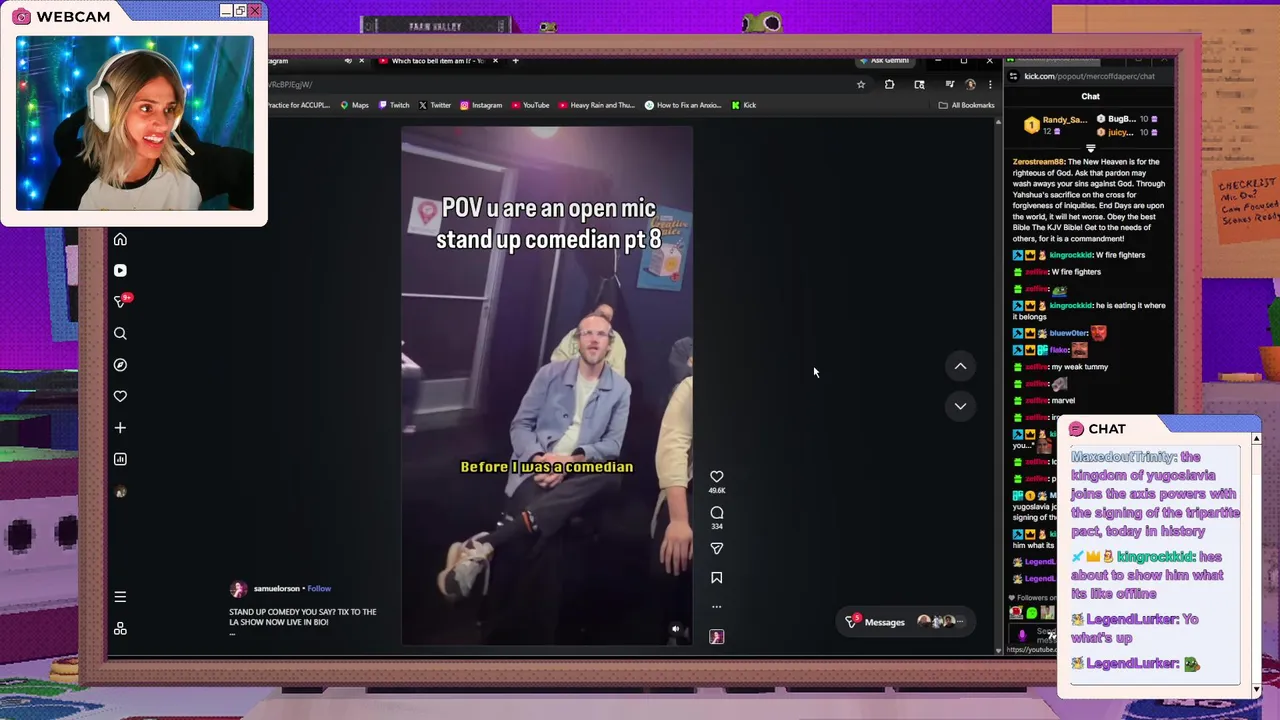This screenshot has width=1280, height=720.
Task: Open reel three-dot more options
Action: click(716, 607)
